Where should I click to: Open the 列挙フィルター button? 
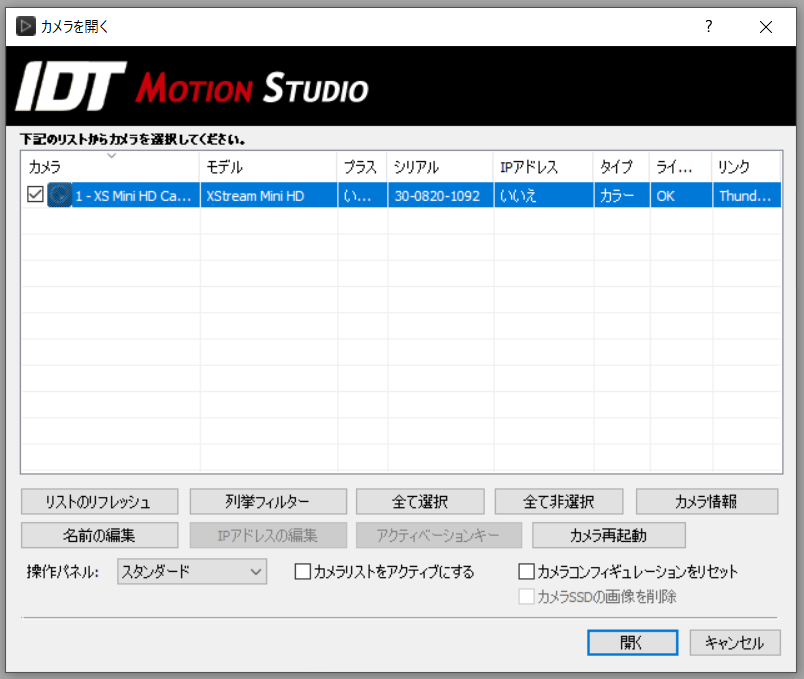(x=268, y=502)
